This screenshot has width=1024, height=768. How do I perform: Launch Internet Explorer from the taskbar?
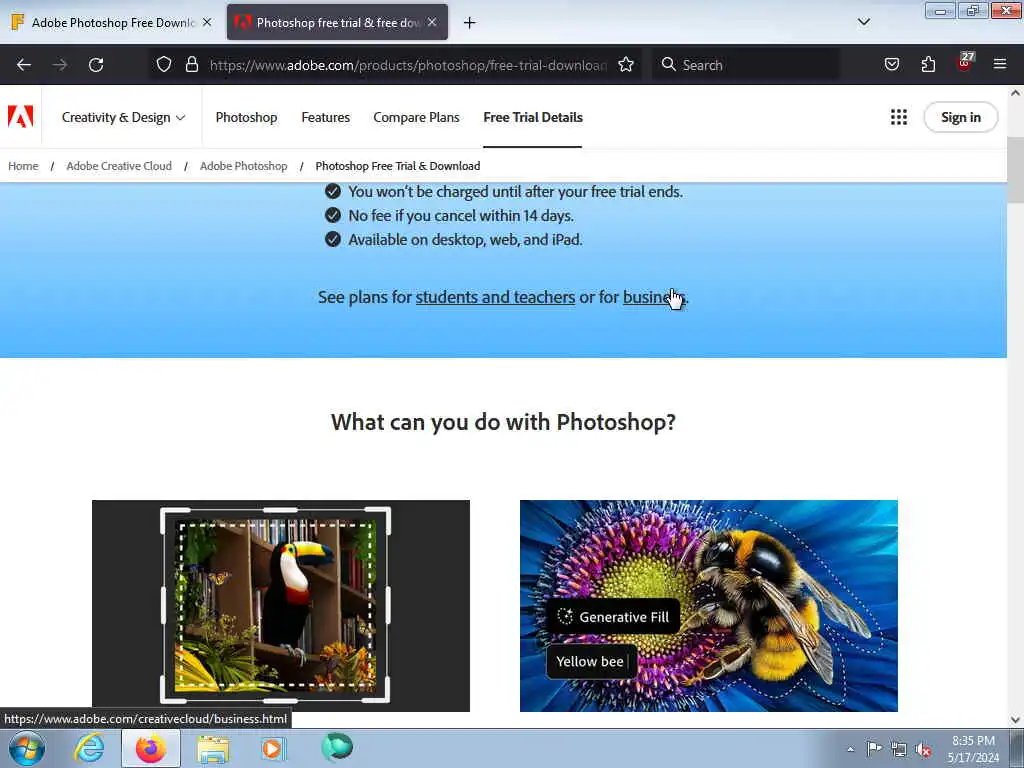tap(89, 748)
